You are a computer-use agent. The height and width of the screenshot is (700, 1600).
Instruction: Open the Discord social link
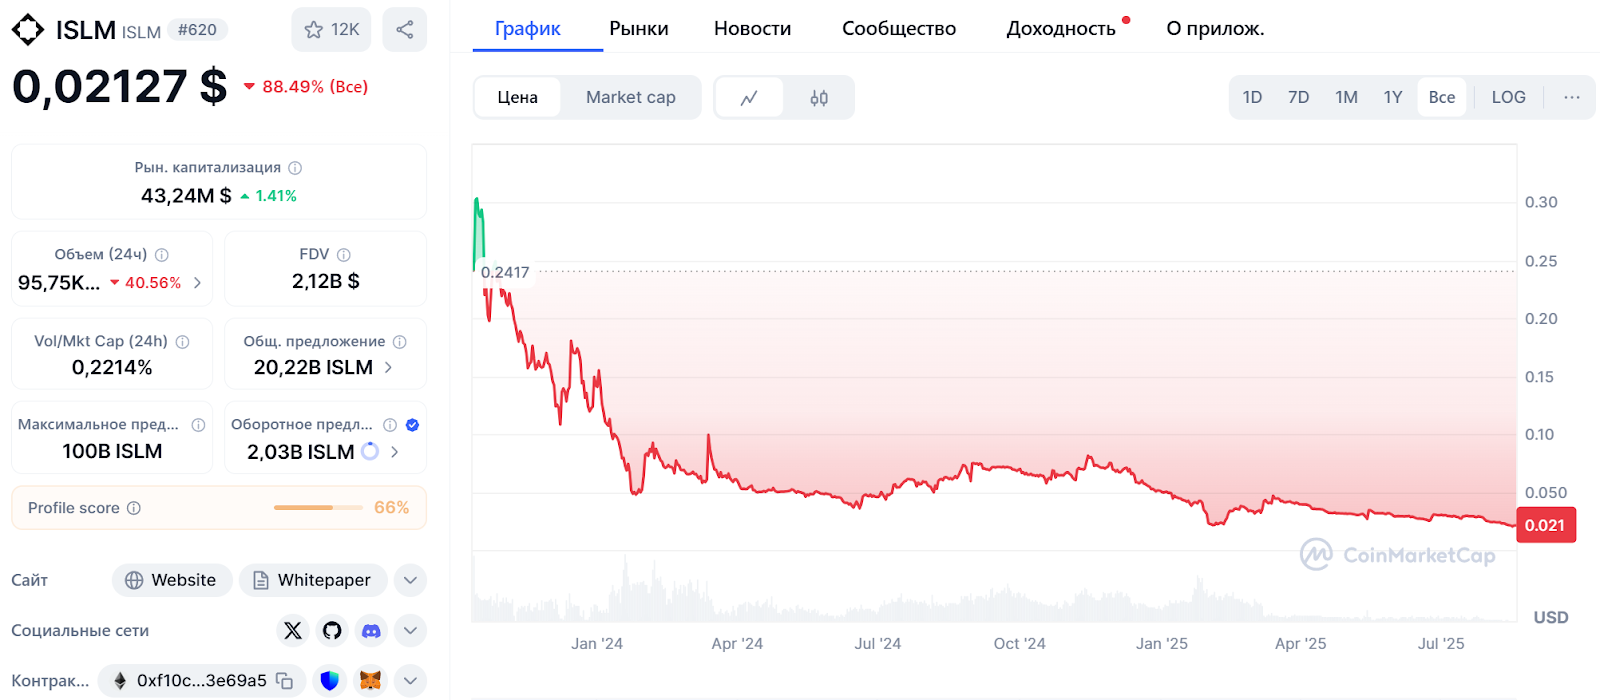coord(371,630)
